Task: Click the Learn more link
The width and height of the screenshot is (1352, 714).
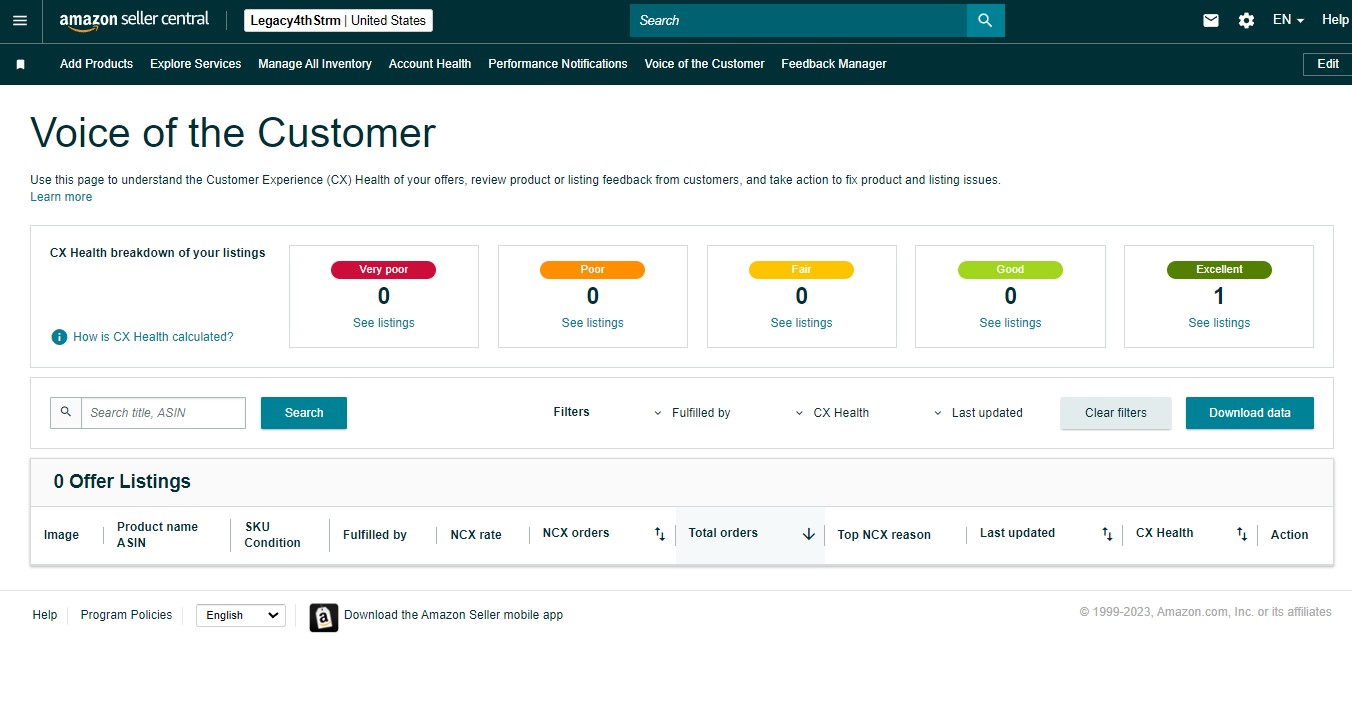Action: [x=61, y=197]
